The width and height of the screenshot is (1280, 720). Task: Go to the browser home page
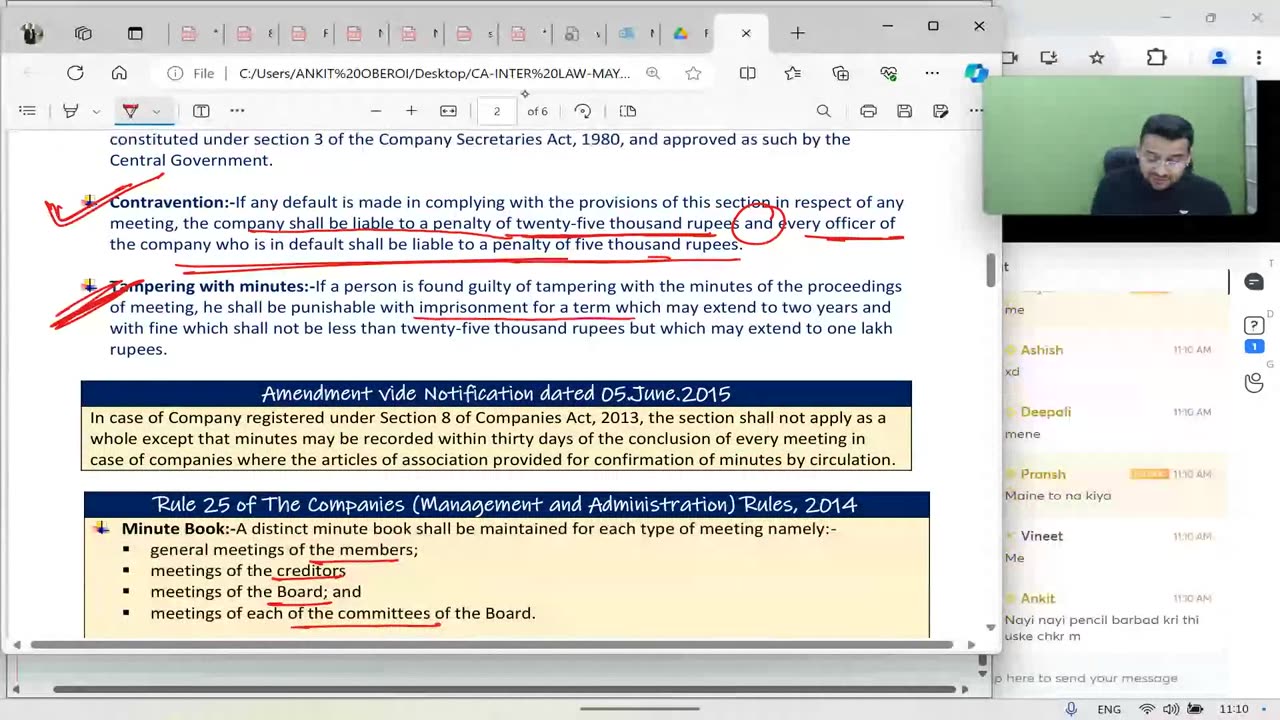119,73
